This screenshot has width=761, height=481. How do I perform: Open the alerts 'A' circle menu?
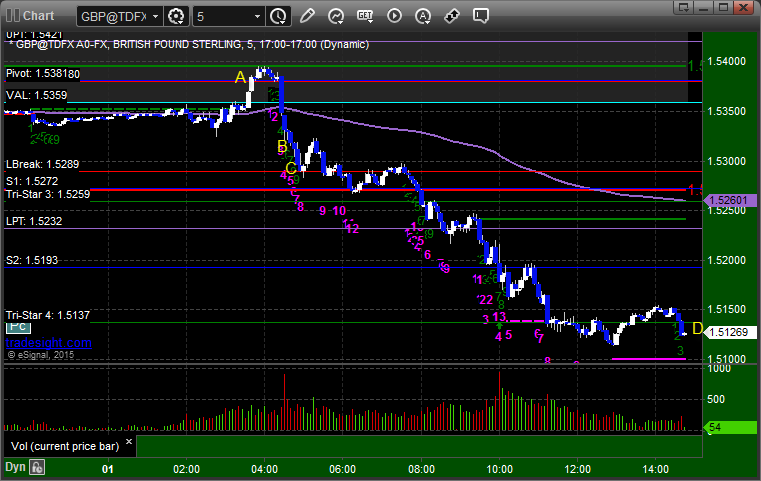coord(423,16)
